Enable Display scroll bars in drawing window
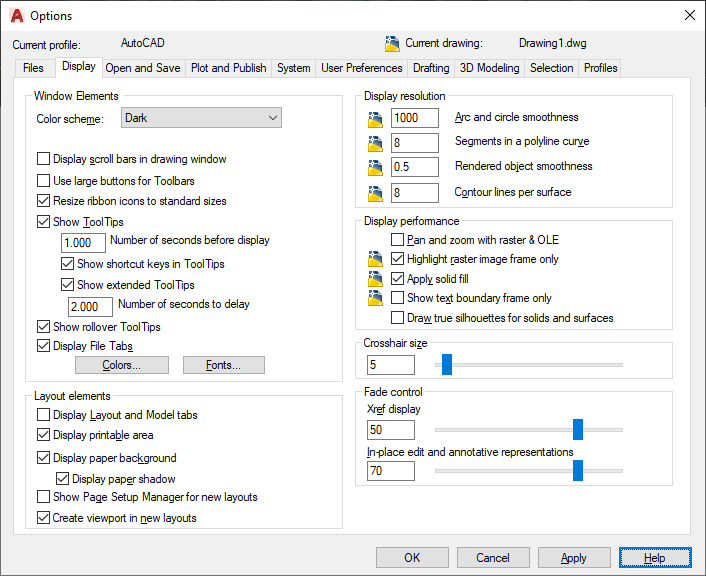This screenshot has width=706, height=576. 43,159
